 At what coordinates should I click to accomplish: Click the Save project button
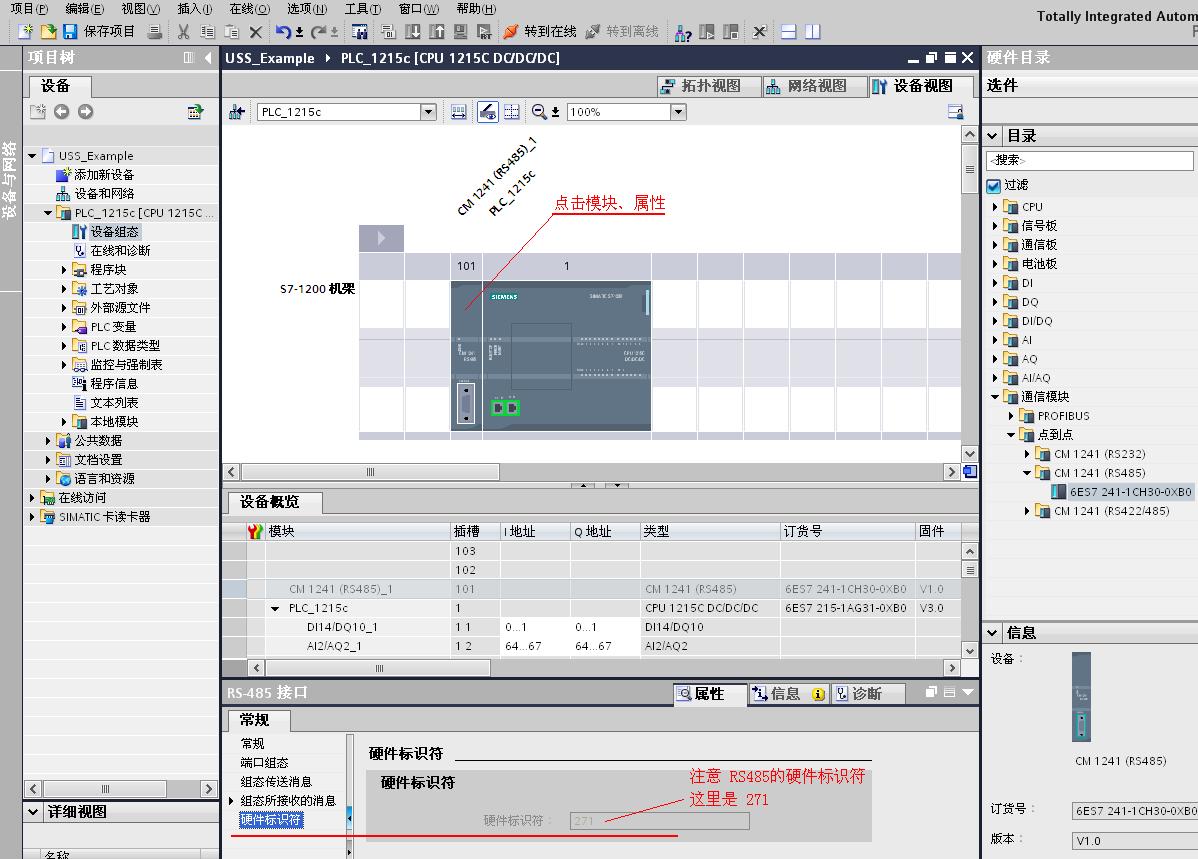coord(99,31)
